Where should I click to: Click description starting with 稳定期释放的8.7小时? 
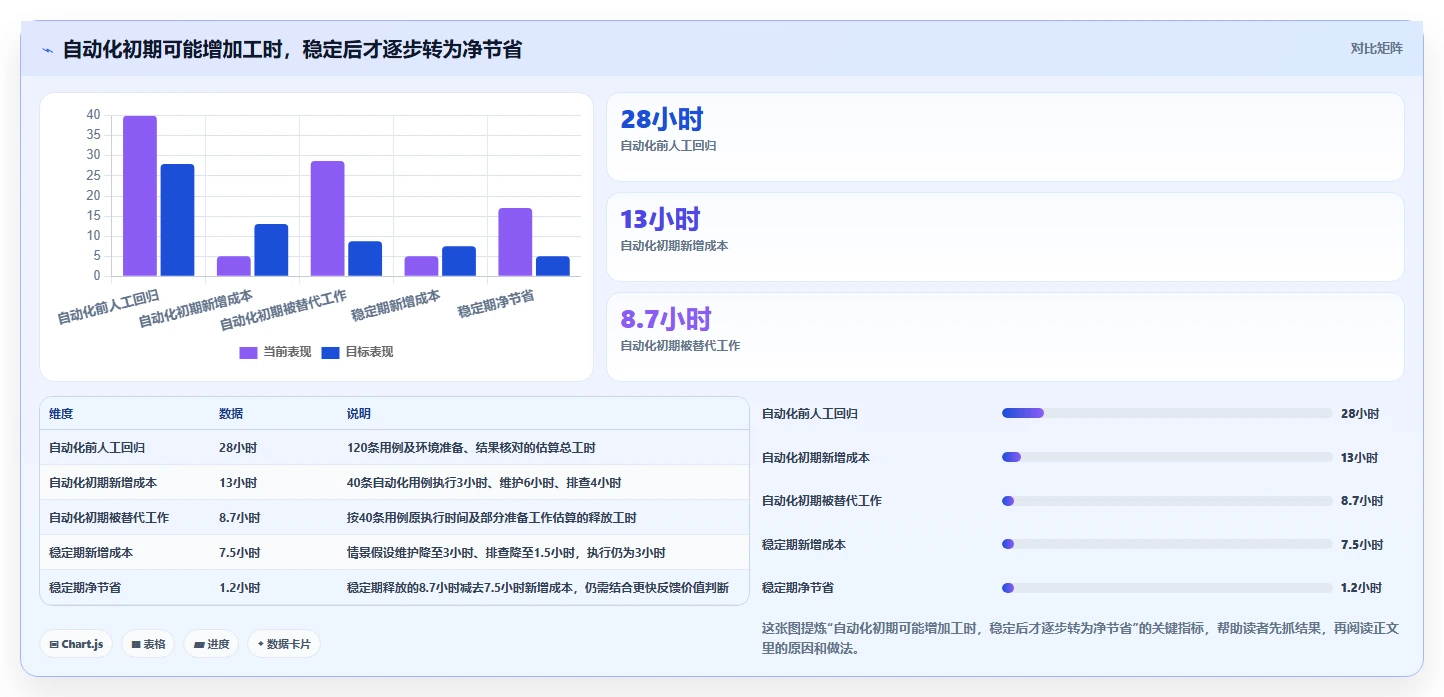point(538,588)
